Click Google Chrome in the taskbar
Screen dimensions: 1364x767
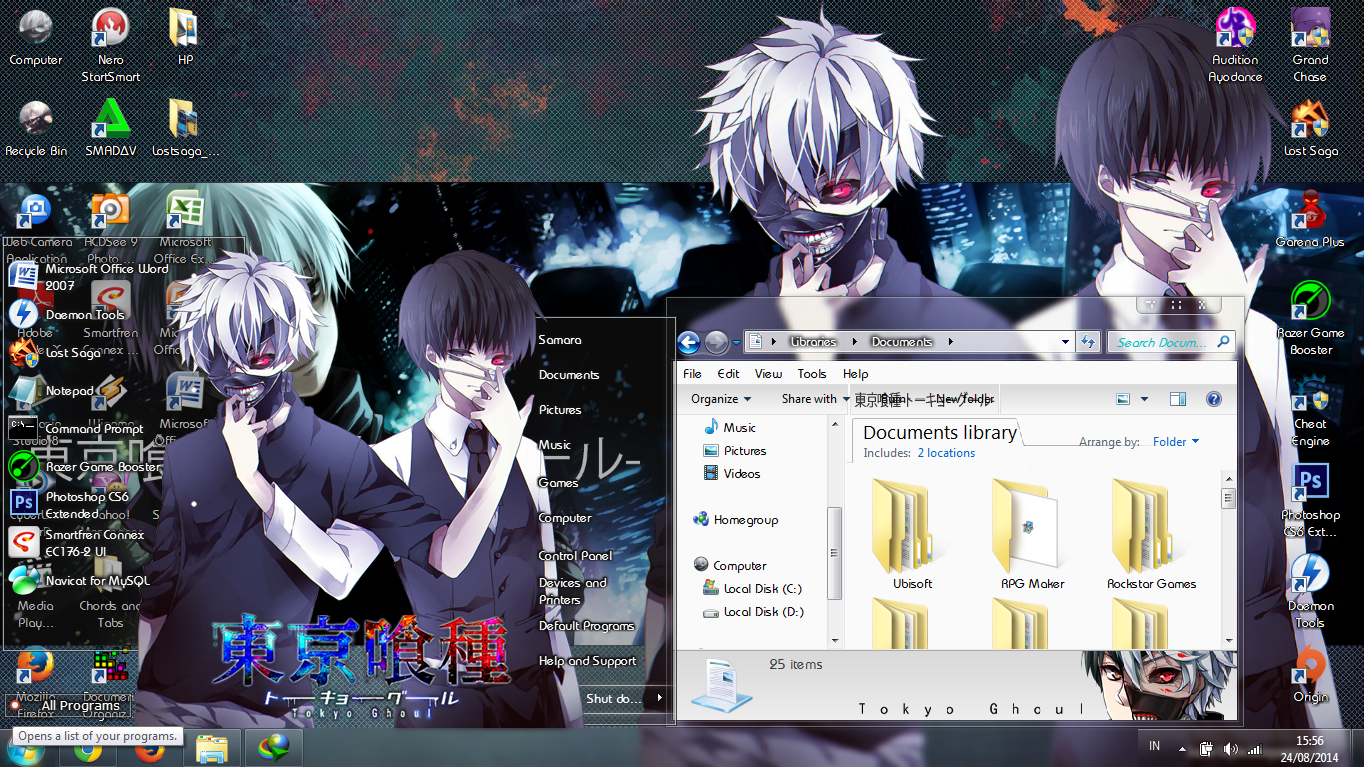[88, 748]
